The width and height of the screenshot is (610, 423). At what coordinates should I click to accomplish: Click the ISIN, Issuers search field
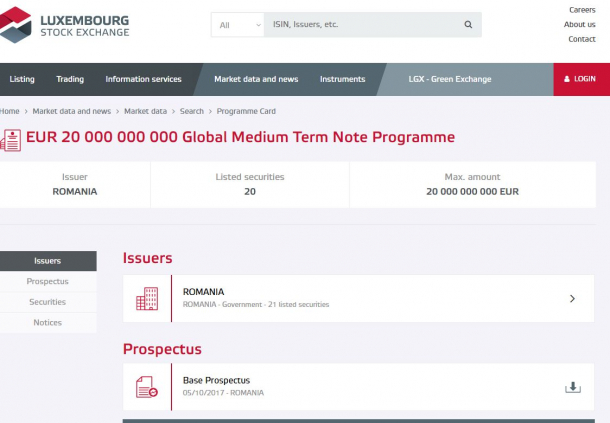[364, 25]
